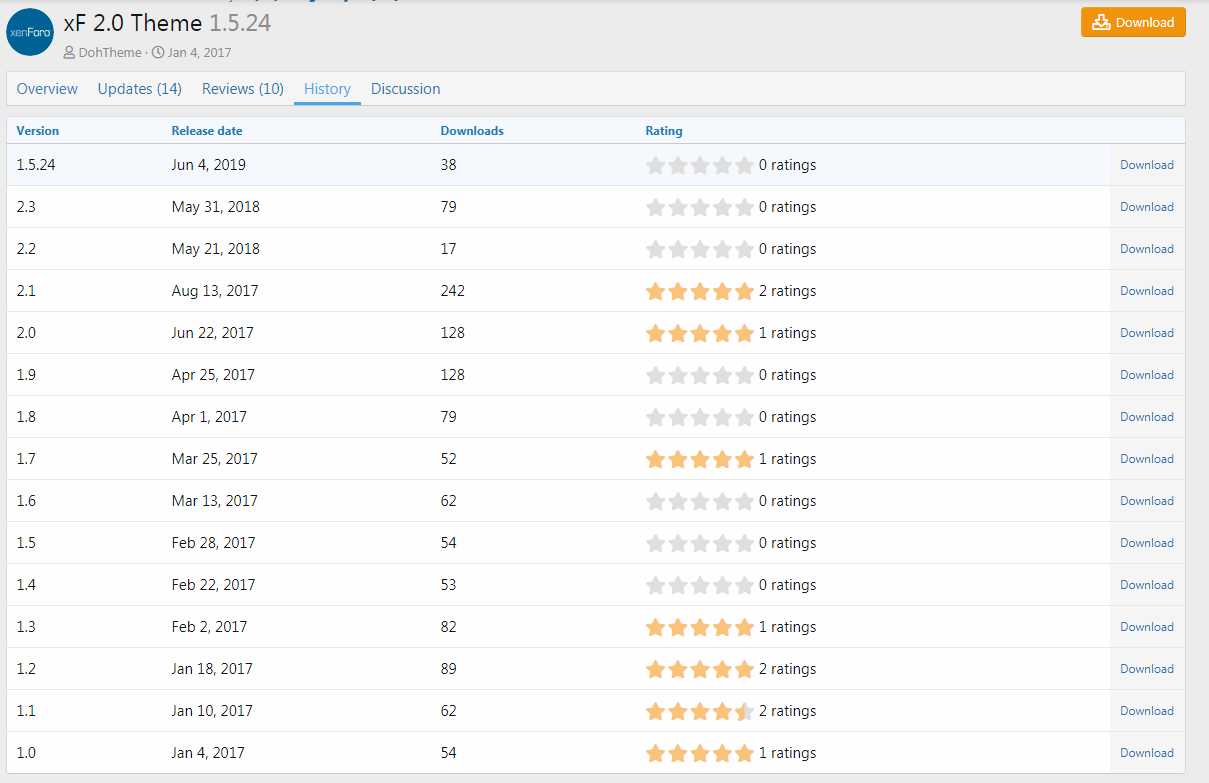Click the xenForo resource logo icon

[30, 32]
